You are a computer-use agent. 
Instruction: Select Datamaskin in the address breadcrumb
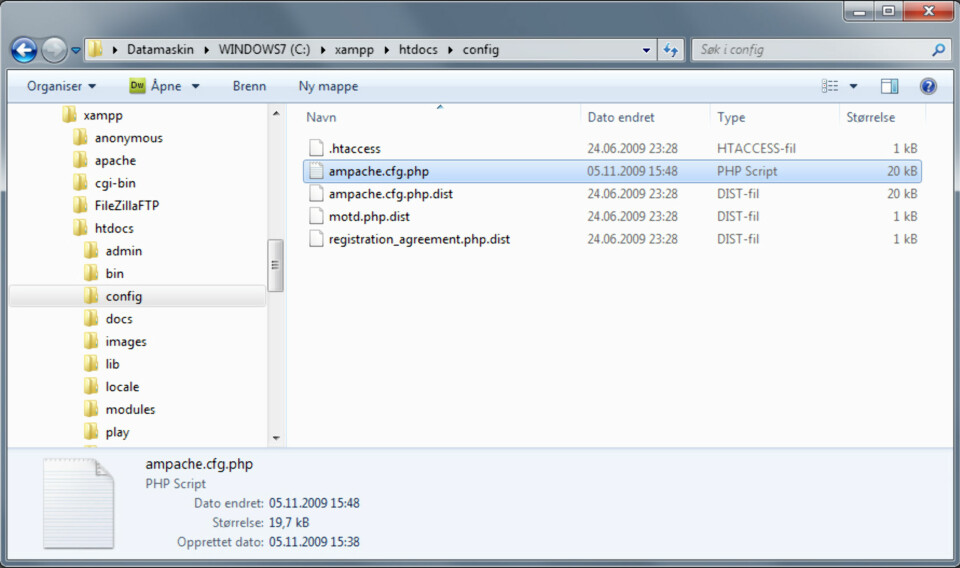pos(160,50)
